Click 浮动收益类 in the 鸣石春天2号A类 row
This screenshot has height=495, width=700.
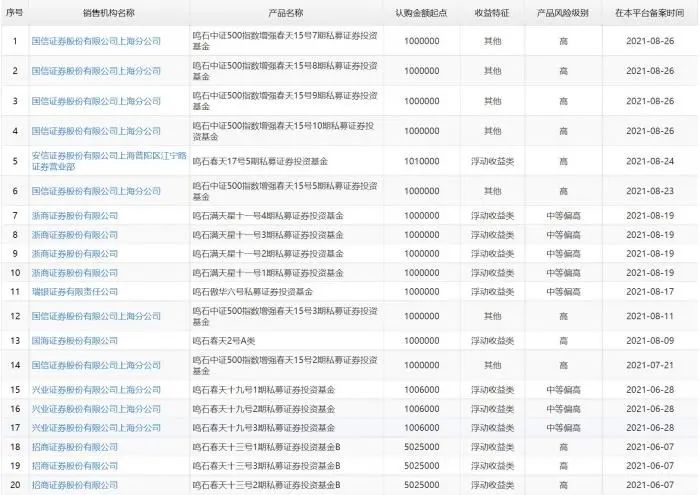492,341
